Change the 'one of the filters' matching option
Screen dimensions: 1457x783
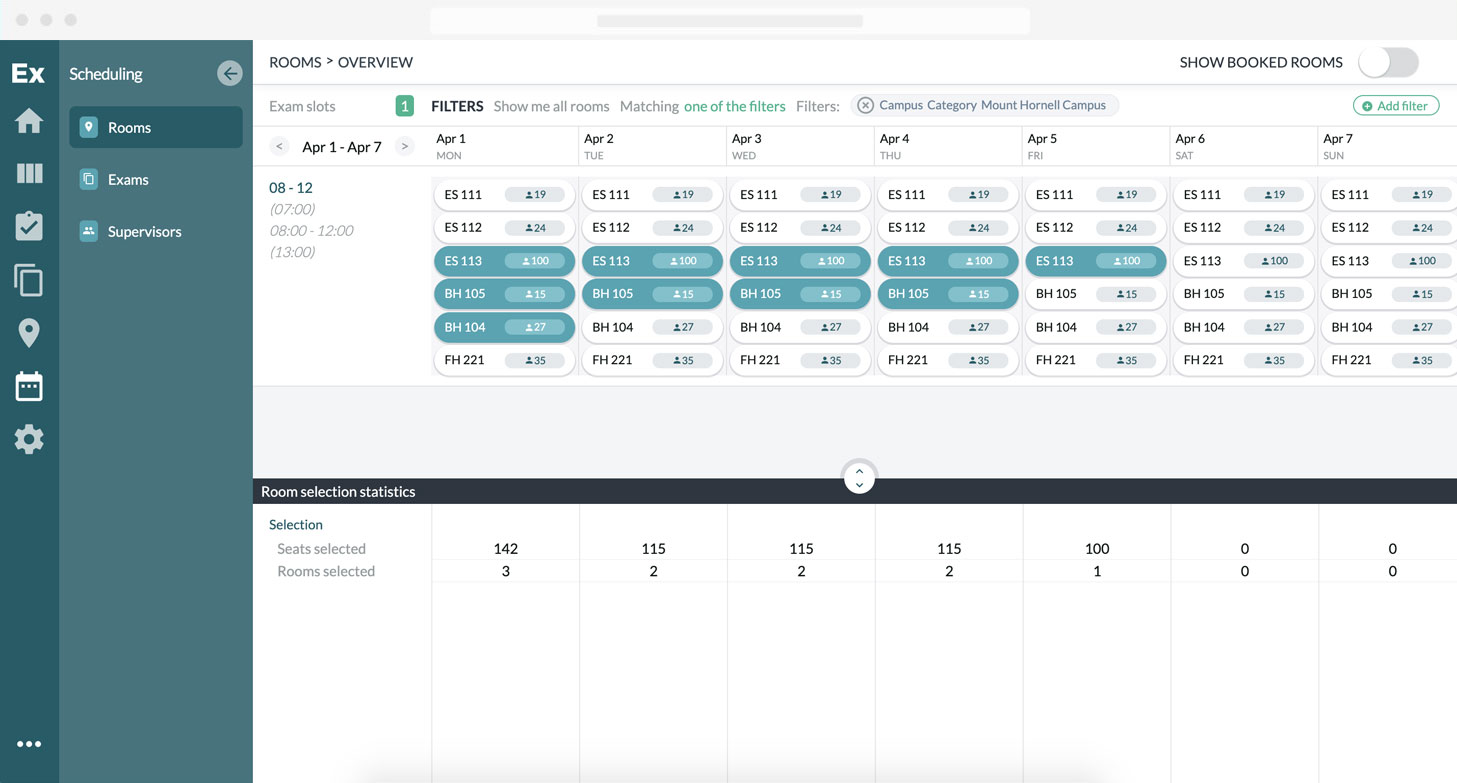pos(735,106)
